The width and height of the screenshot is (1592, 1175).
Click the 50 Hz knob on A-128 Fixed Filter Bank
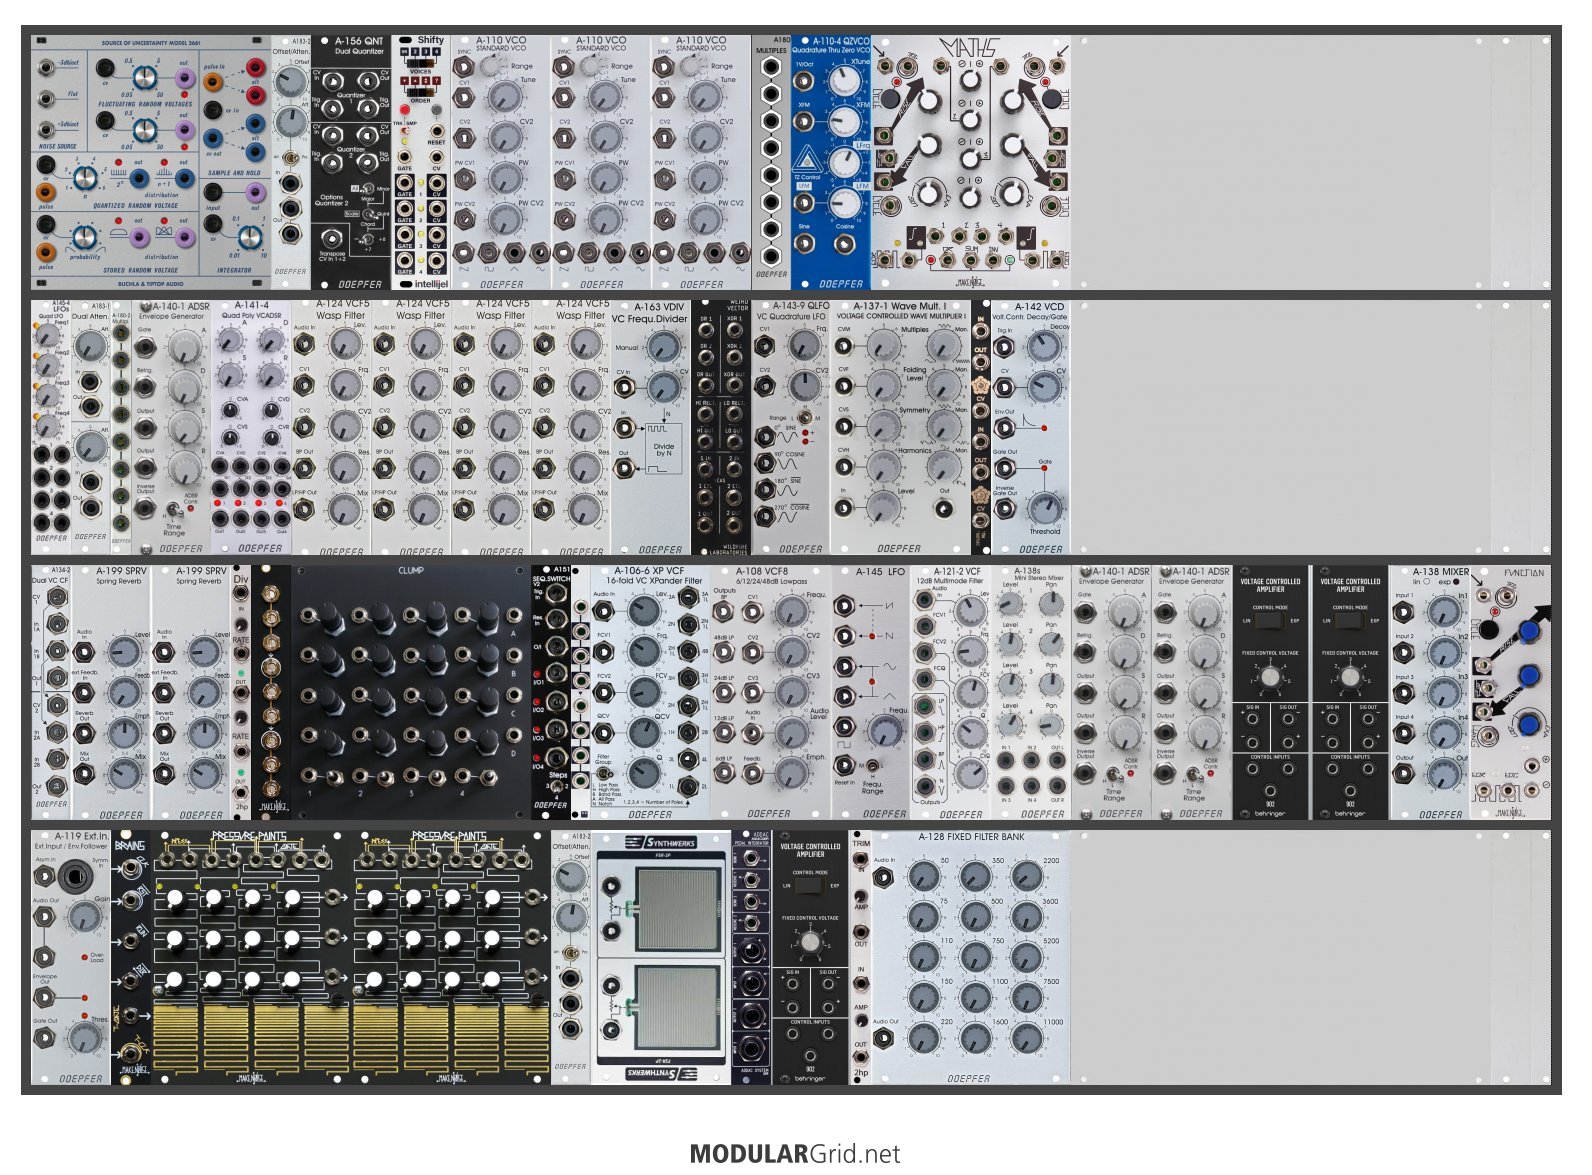point(923,878)
